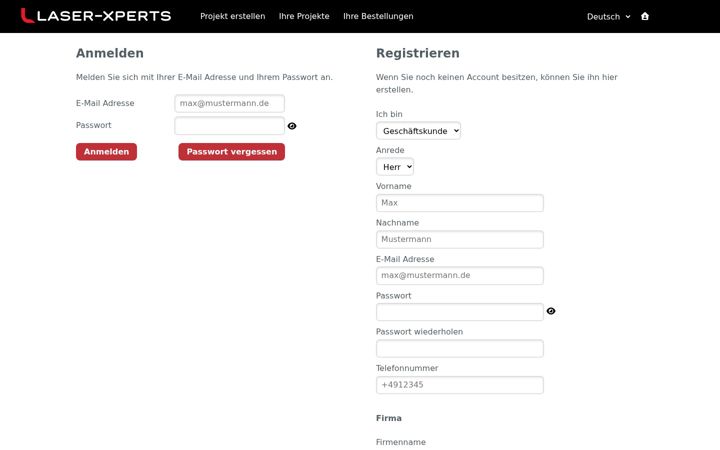This screenshot has height=450, width=720.
Task: Click the Anmelden button
Action: pos(107,152)
